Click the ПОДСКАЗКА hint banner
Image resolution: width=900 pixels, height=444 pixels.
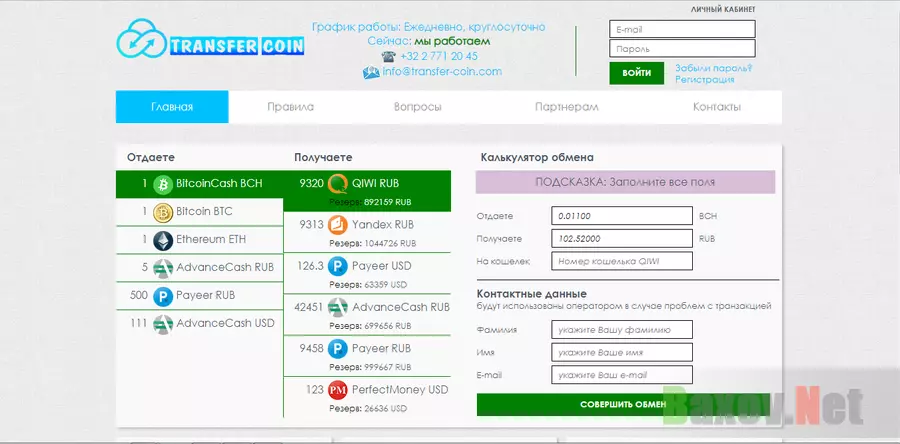(625, 182)
